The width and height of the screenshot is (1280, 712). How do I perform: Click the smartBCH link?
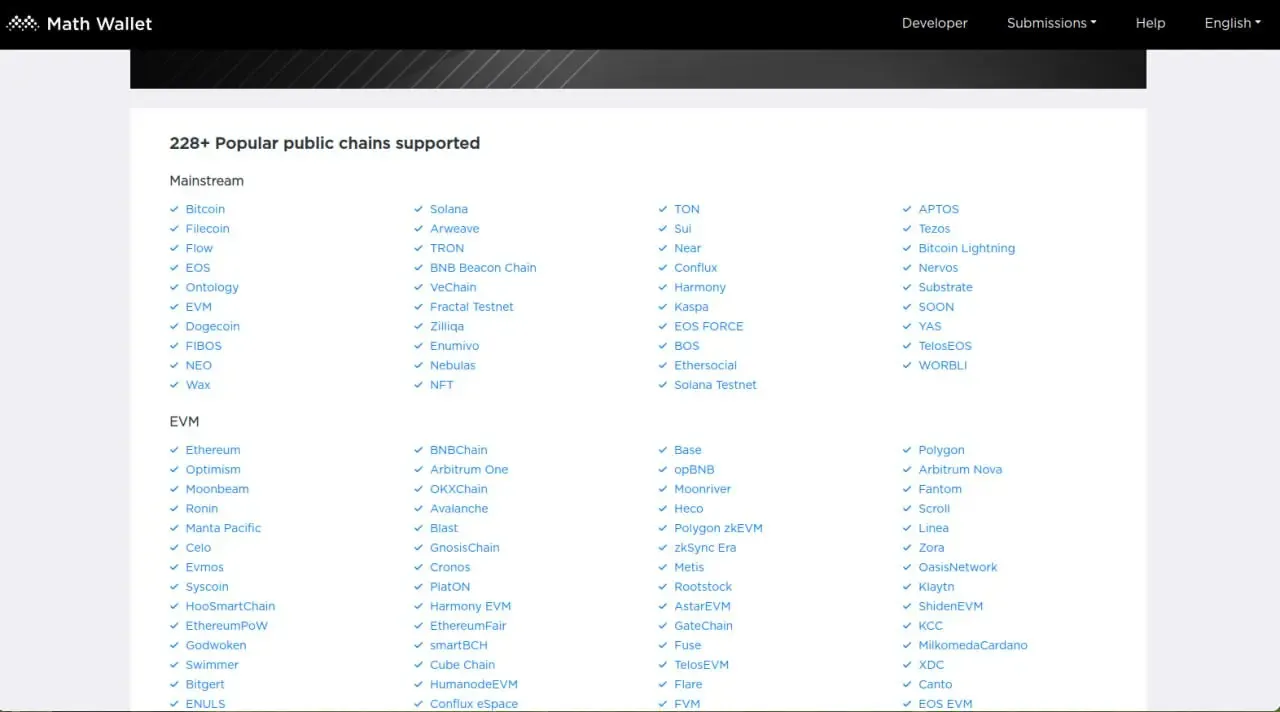click(x=459, y=645)
